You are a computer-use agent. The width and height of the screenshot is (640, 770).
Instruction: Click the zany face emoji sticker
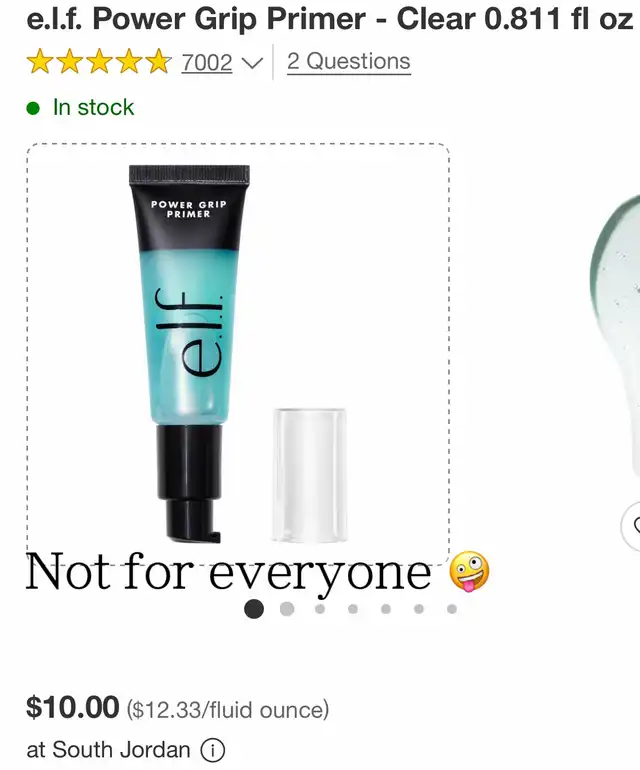469,571
